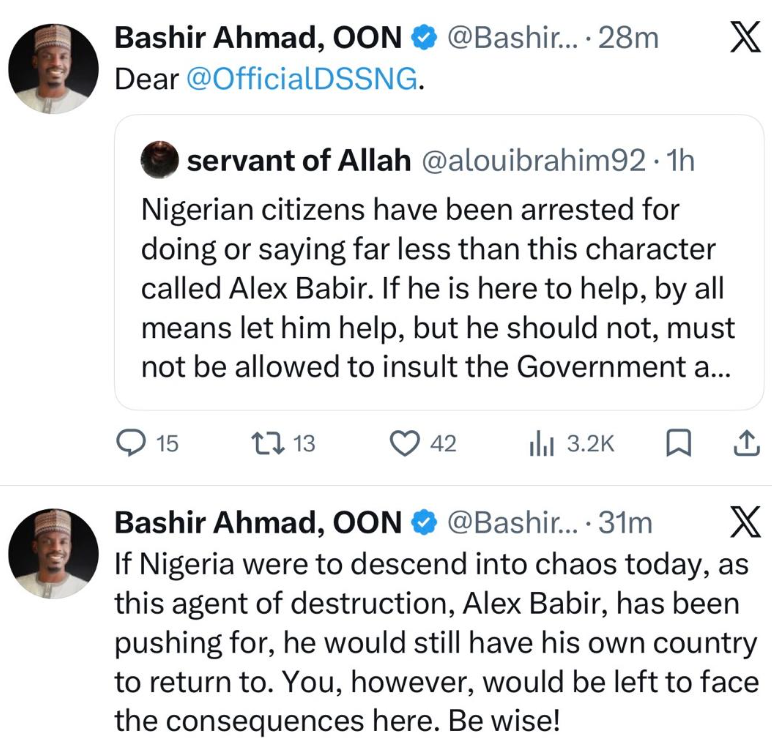772x738 pixels.
Task: Open quoted tweet about Alex Babir
Action: pos(438,290)
